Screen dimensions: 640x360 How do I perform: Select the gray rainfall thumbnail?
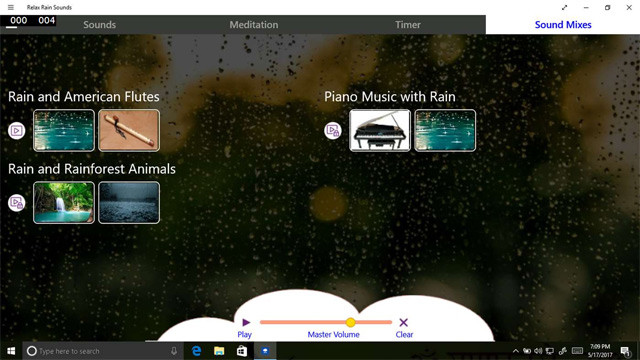coord(129,202)
